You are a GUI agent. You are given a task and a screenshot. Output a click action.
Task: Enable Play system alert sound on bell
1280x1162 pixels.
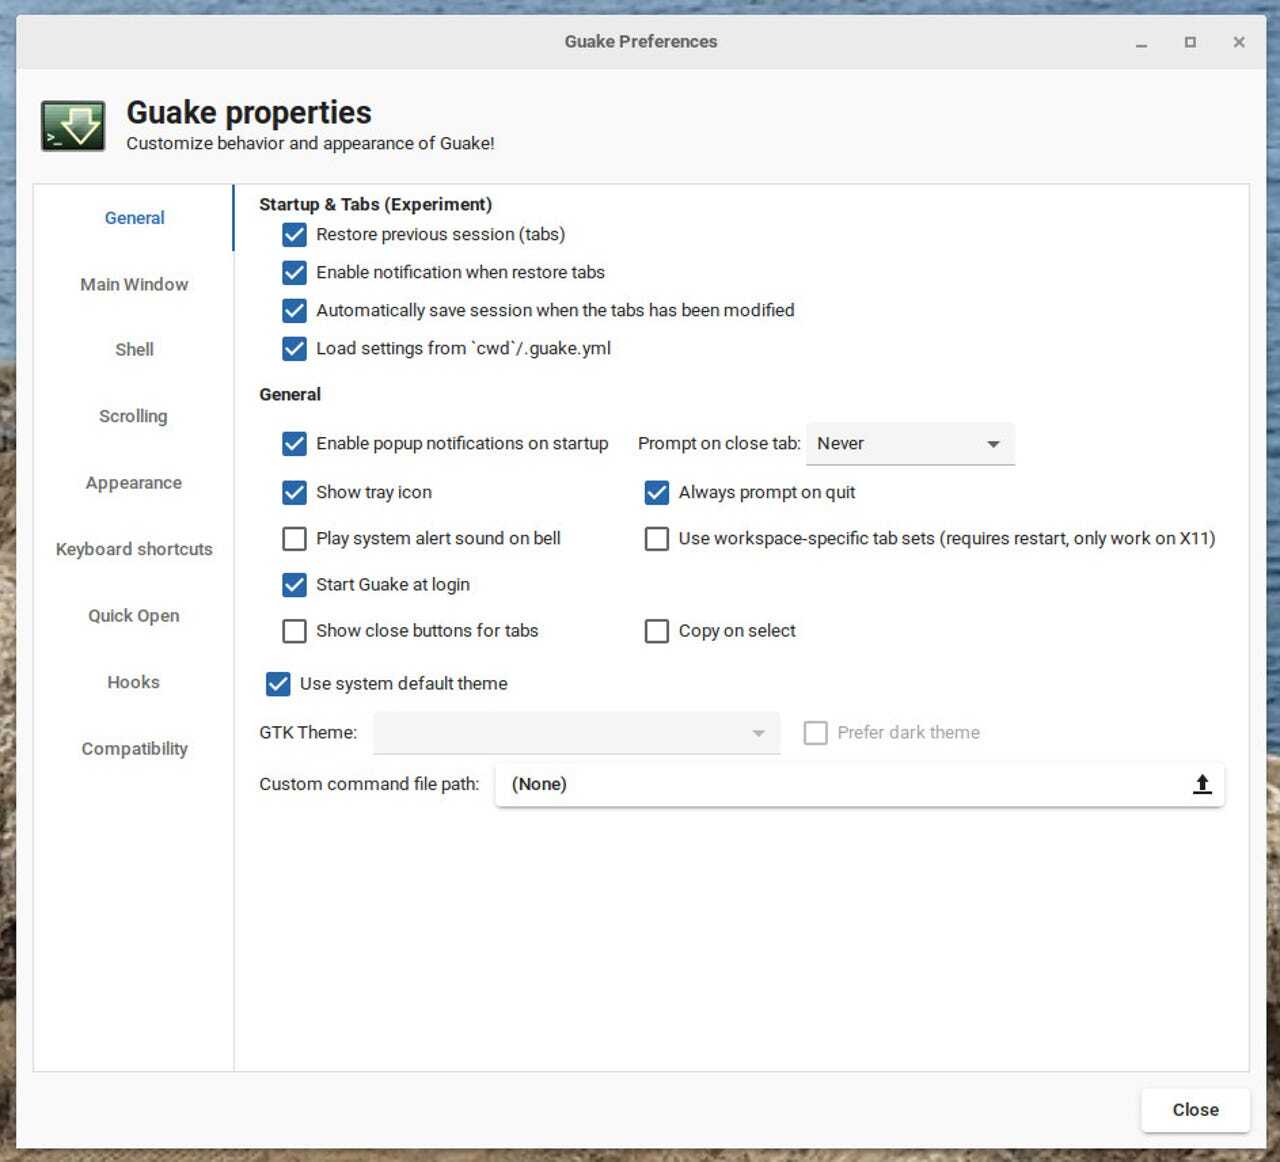click(x=294, y=539)
